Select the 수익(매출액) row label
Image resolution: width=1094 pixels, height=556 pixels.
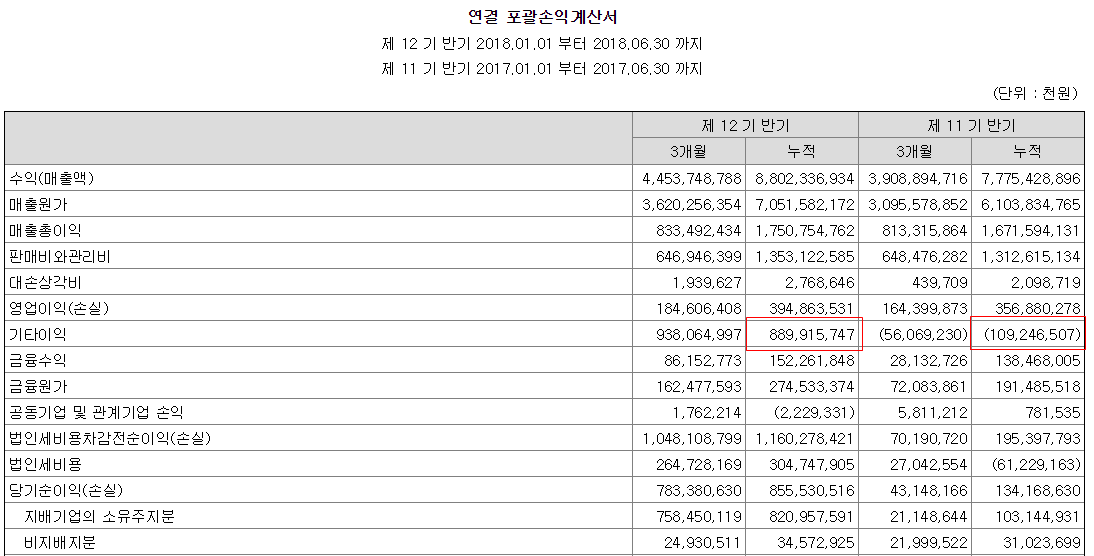point(51,179)
